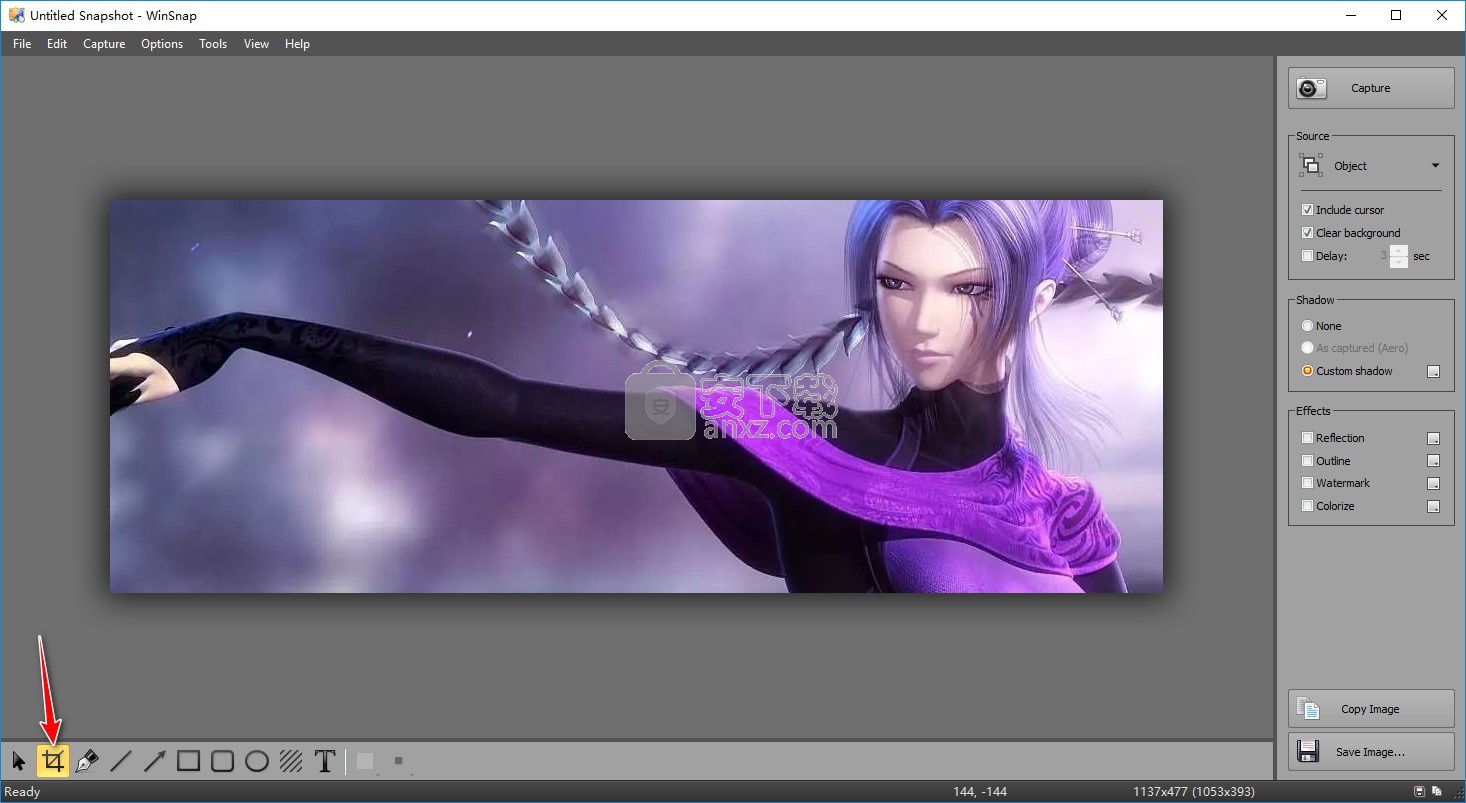
Task: Click the 144, -144 coordinates readout
Action: 980,792
